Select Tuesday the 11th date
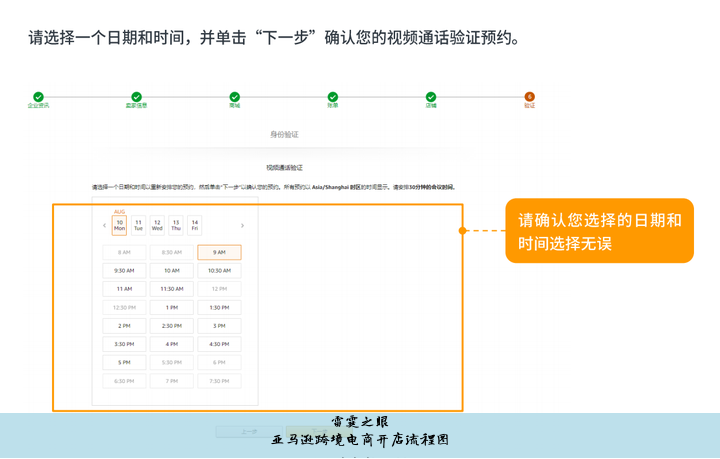 [x=138, y=225]
